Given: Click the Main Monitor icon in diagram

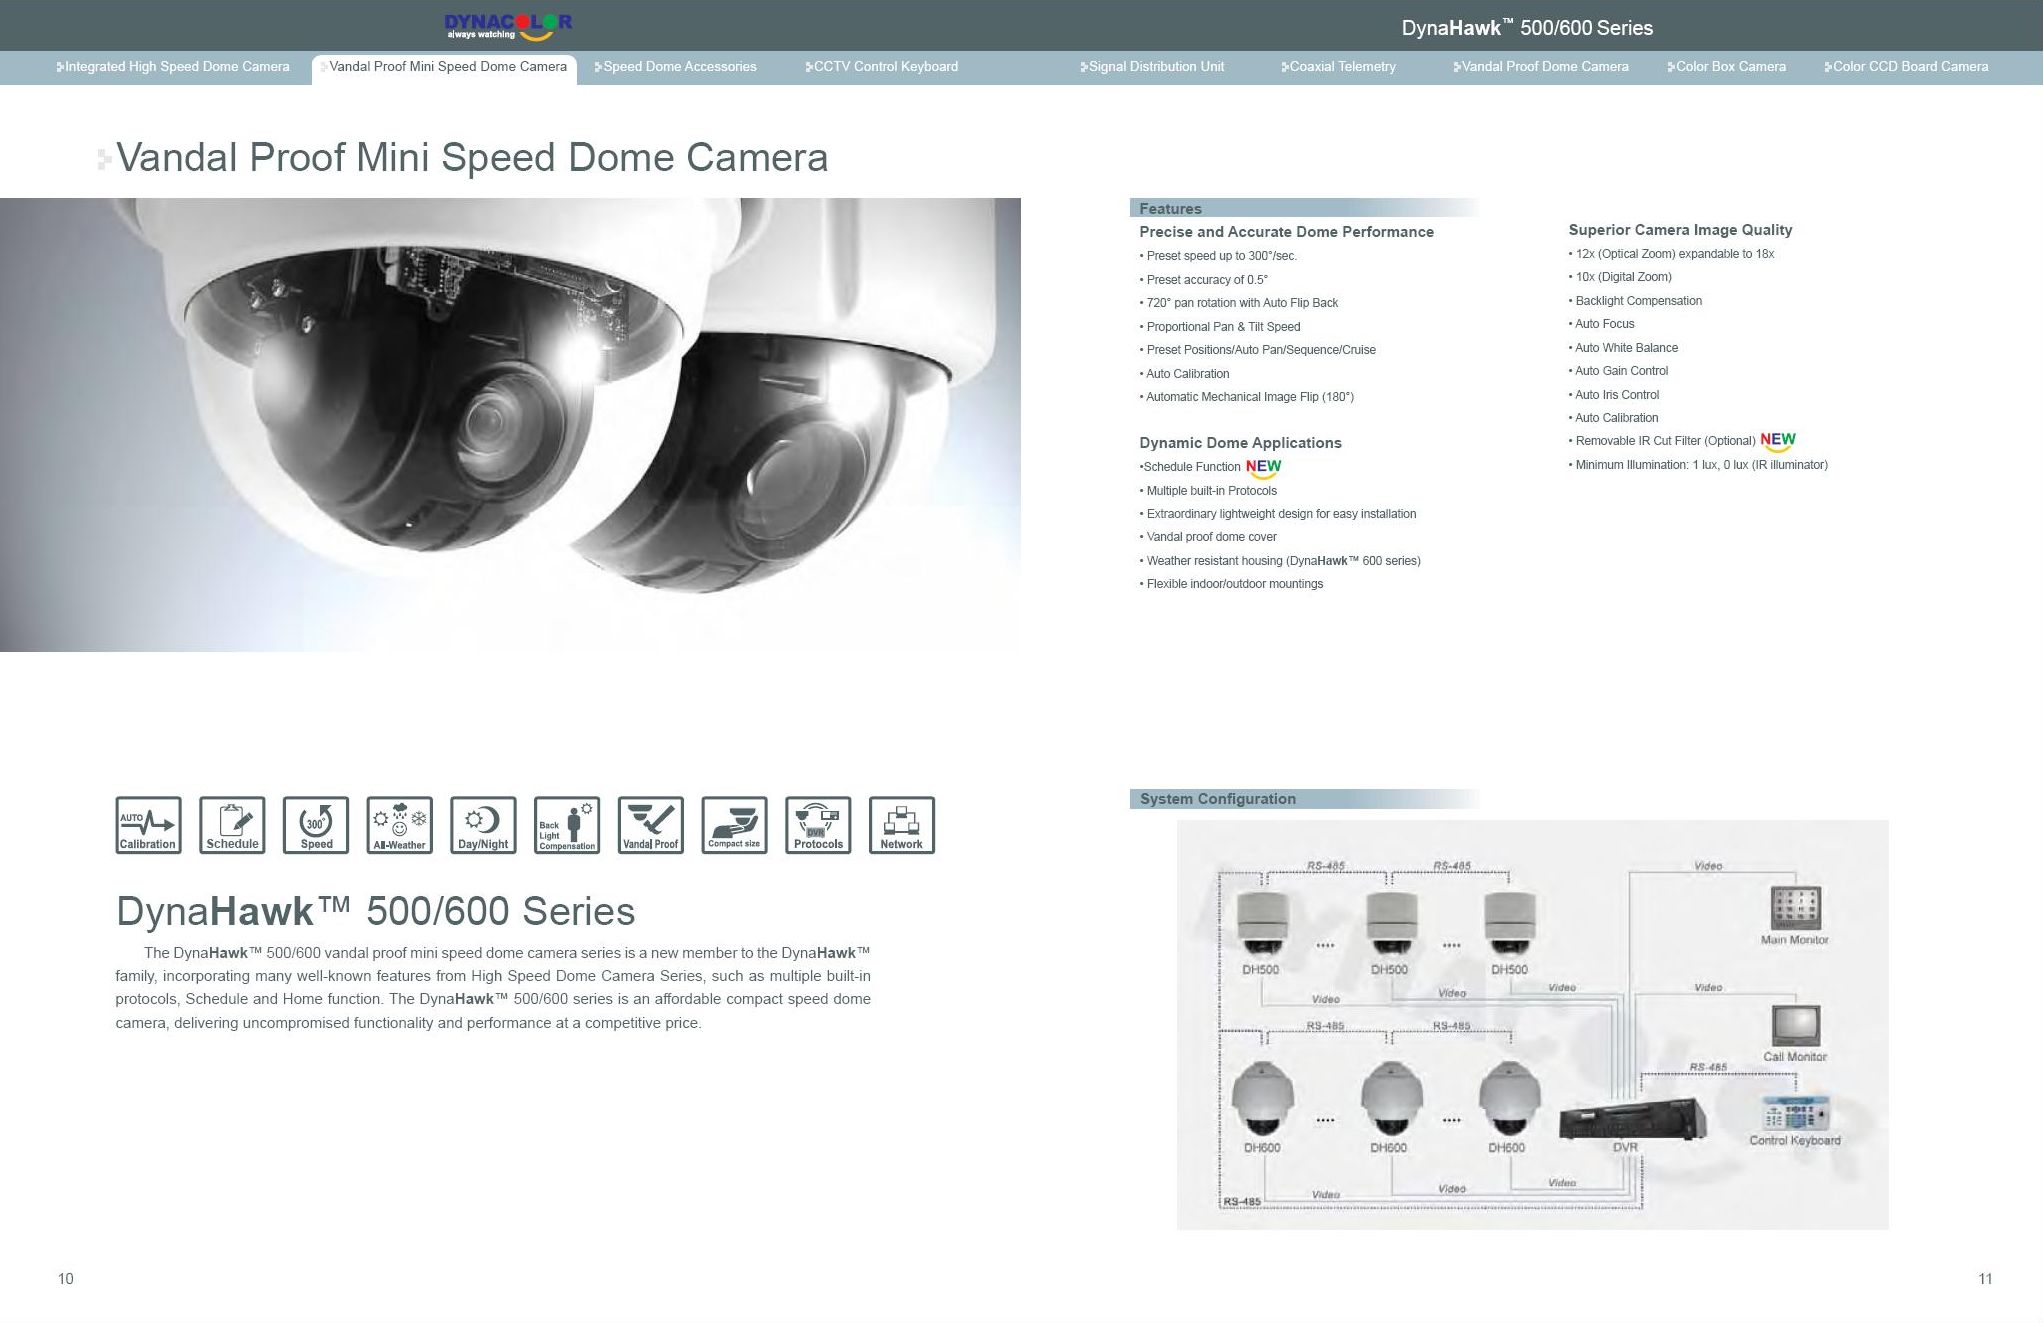Looking at the screenshot, I should click(1795, 907).
